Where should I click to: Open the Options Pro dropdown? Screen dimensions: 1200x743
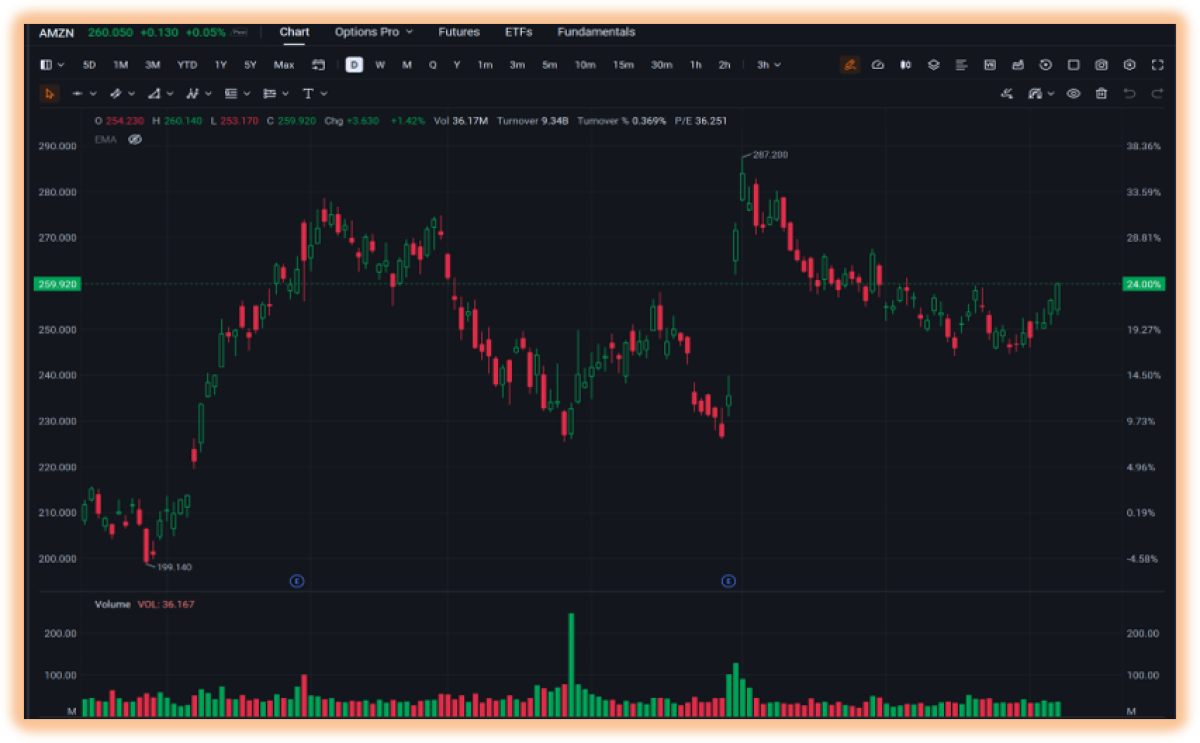coord(374,32)
